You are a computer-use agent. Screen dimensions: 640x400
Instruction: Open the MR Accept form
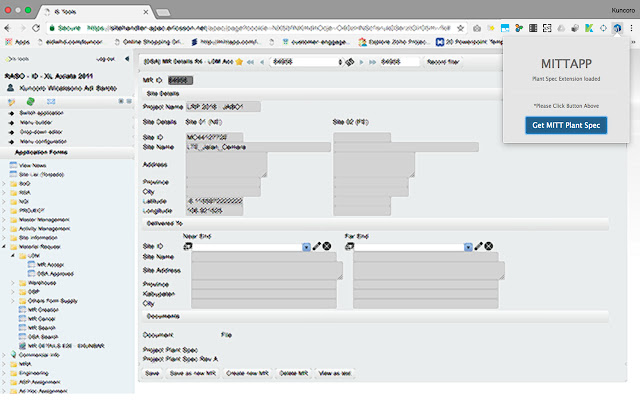[x=50, y=264]
